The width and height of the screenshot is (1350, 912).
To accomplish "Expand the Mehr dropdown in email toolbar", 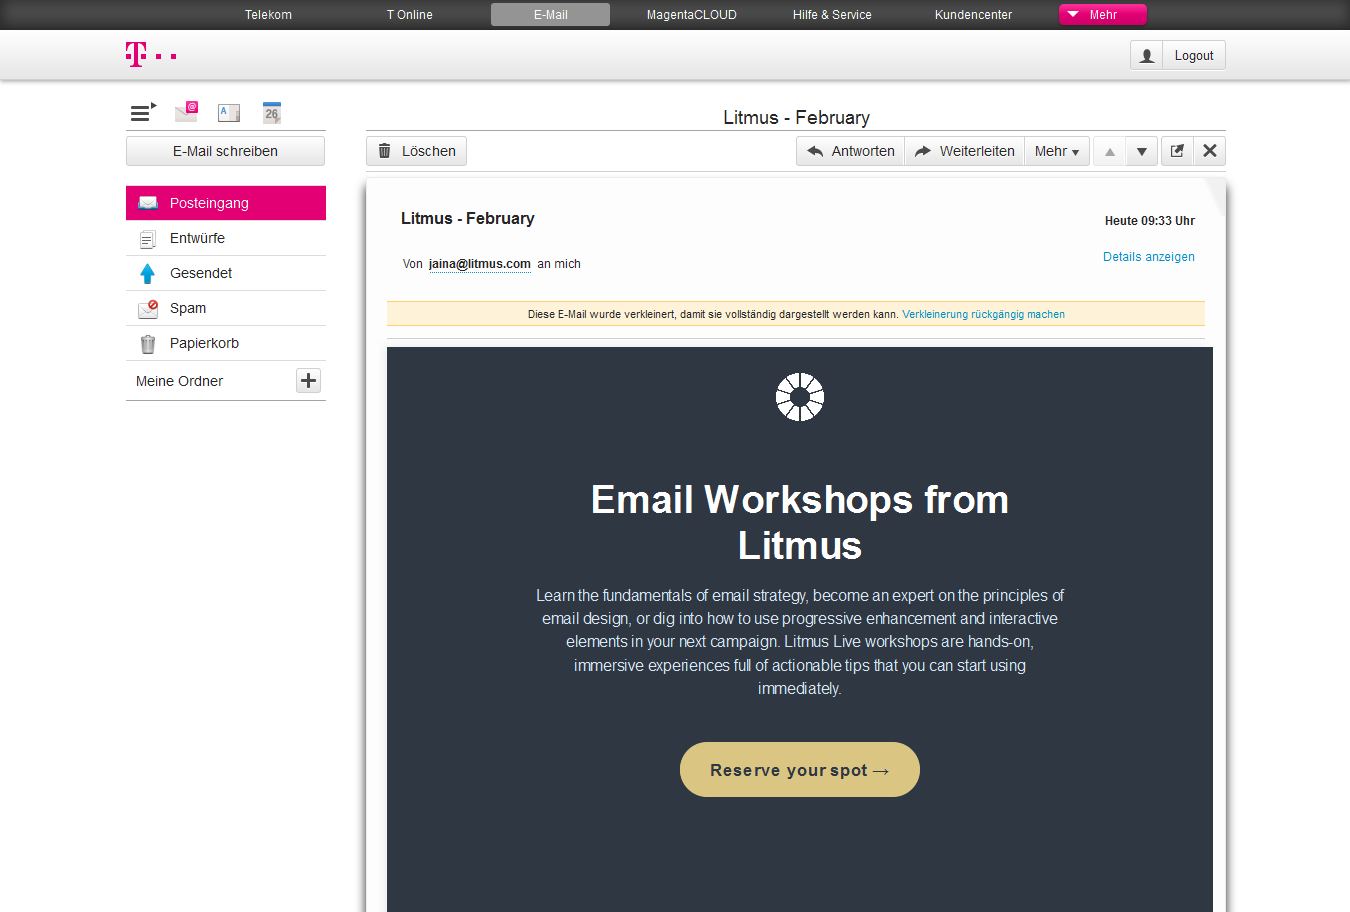I will click(1057, 151).
